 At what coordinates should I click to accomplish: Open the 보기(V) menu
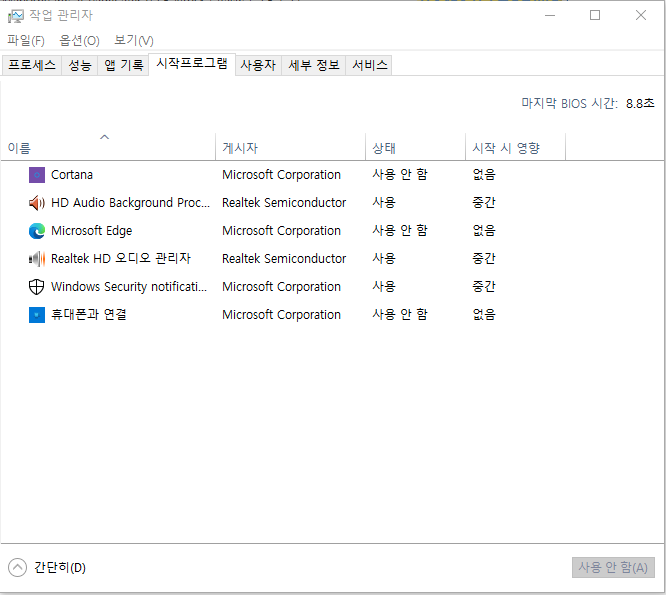pos(134,41)
